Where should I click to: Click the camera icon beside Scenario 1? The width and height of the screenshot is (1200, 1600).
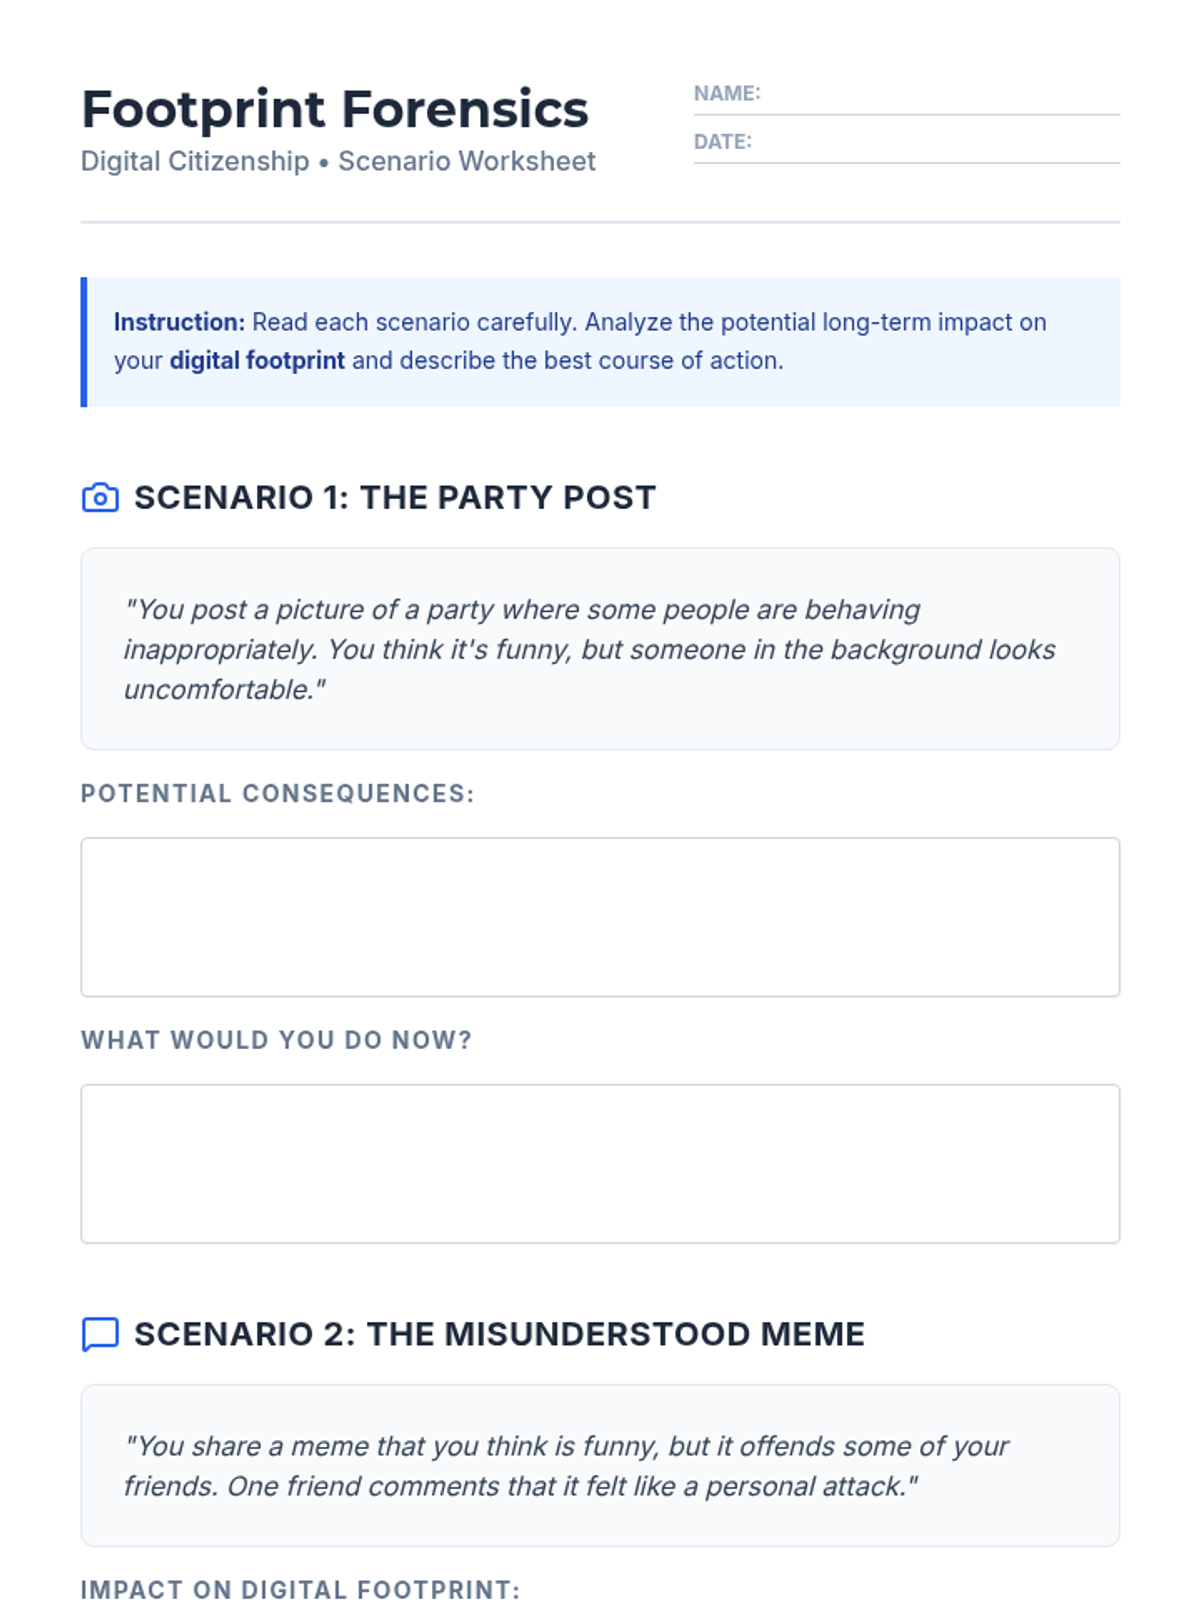(100, 497)
